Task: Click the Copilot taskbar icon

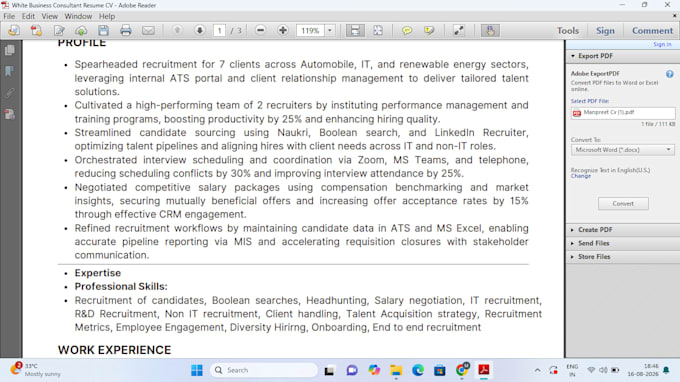Action: (x=374, y=370)
